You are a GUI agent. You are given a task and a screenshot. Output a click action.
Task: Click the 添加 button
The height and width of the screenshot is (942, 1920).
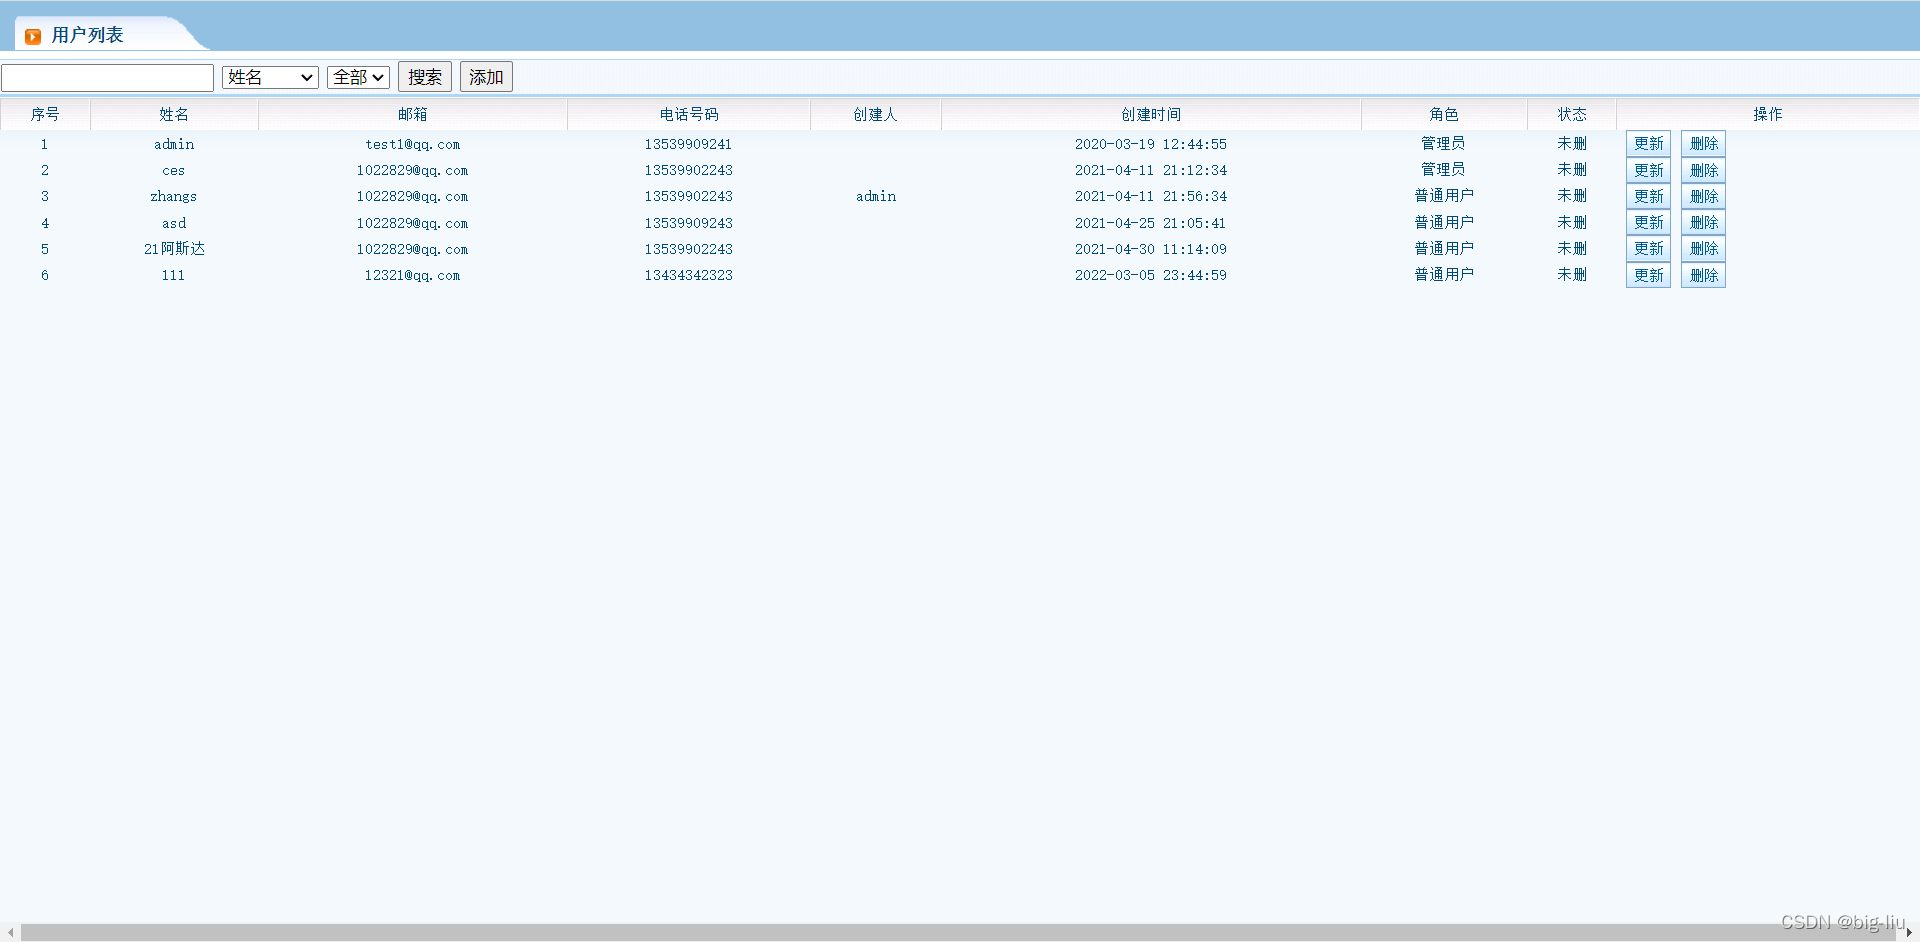pos(486,77)
